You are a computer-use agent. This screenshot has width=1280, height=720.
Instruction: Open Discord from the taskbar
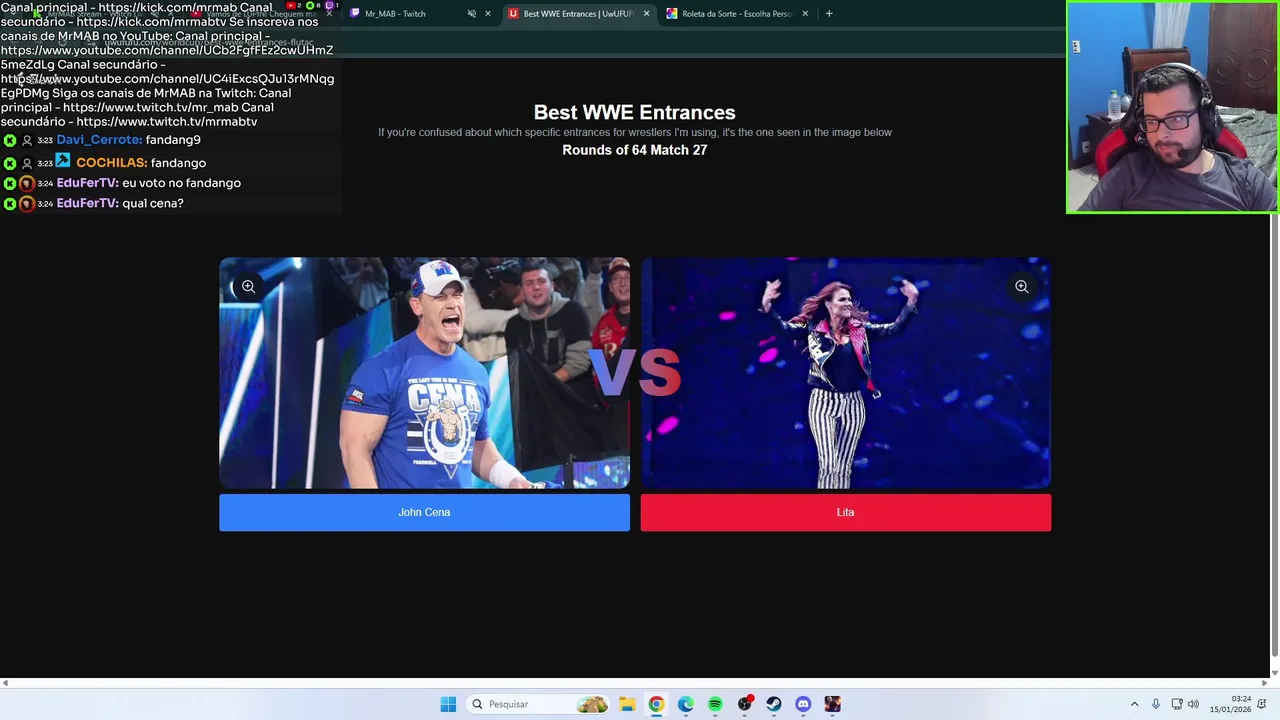(803, 704)
